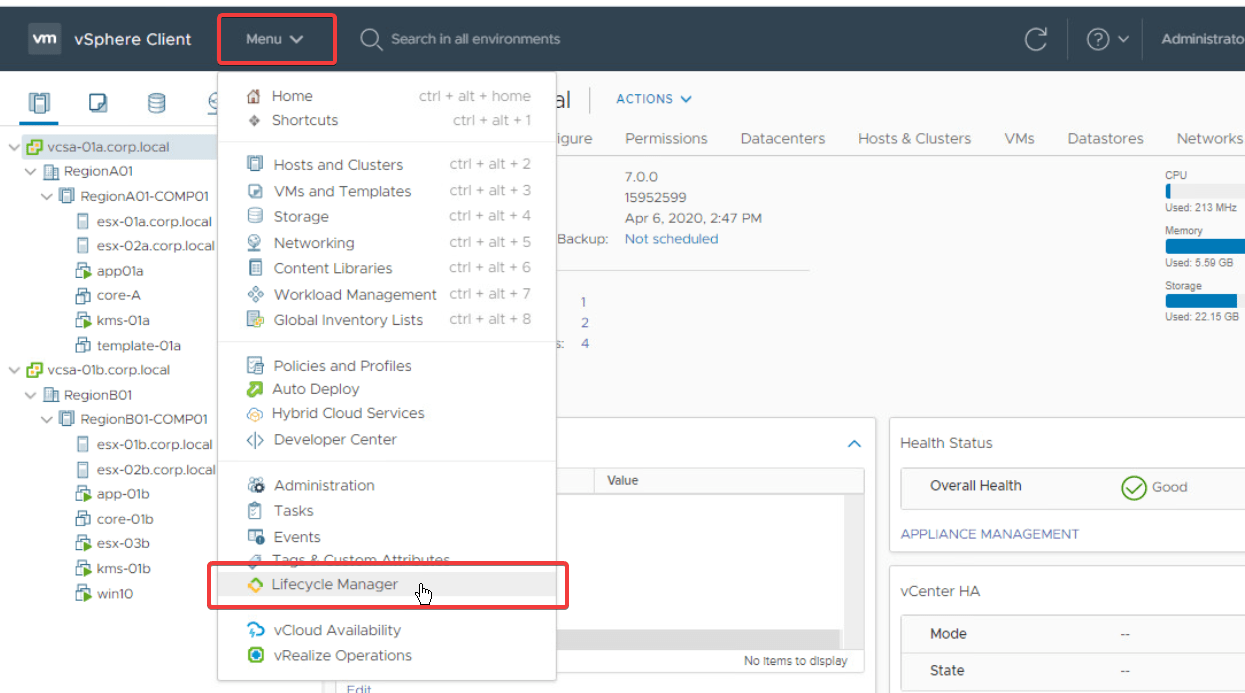1245x693 pixels.
Task: Click the search magnifier icon
Action: point(370,39)
